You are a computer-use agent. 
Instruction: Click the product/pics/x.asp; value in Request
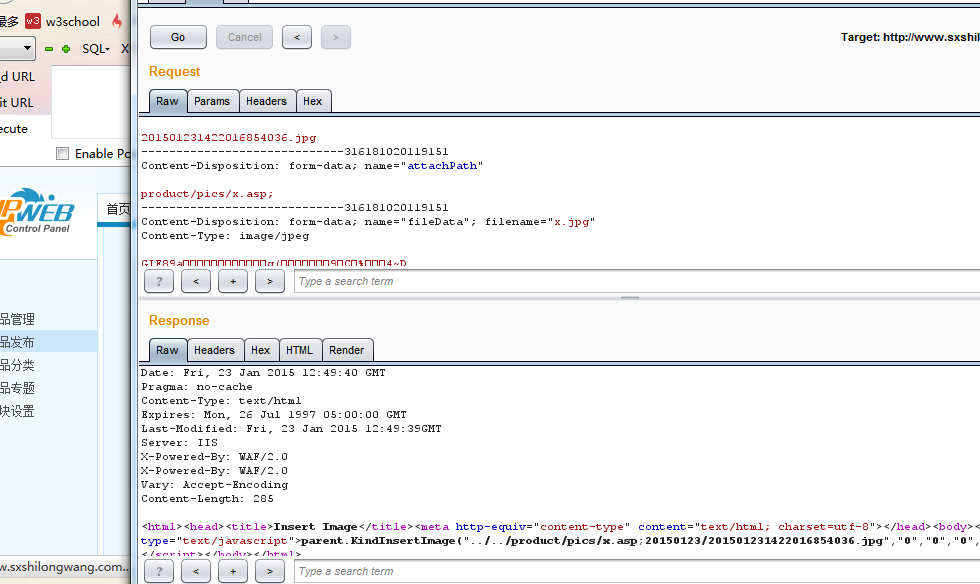pos(207,194)
